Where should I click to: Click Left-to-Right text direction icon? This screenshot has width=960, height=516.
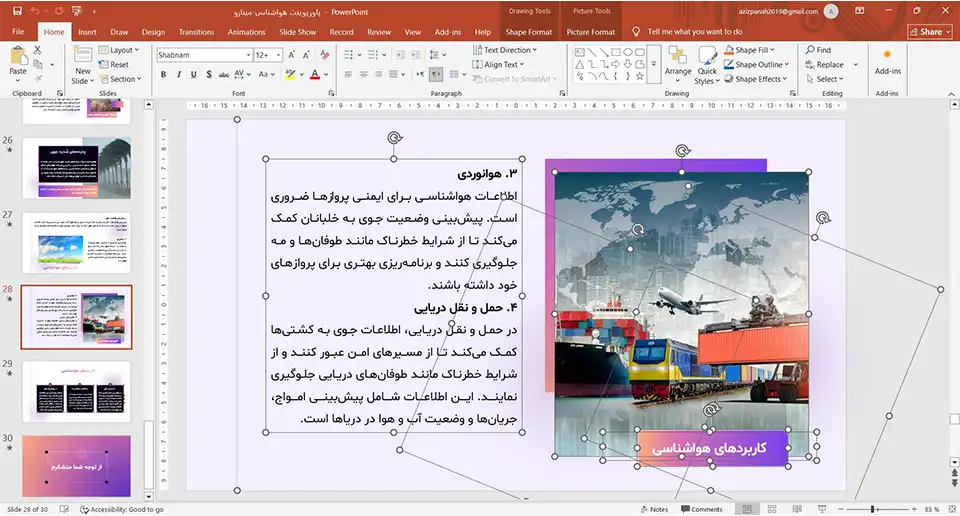[420, 74]
